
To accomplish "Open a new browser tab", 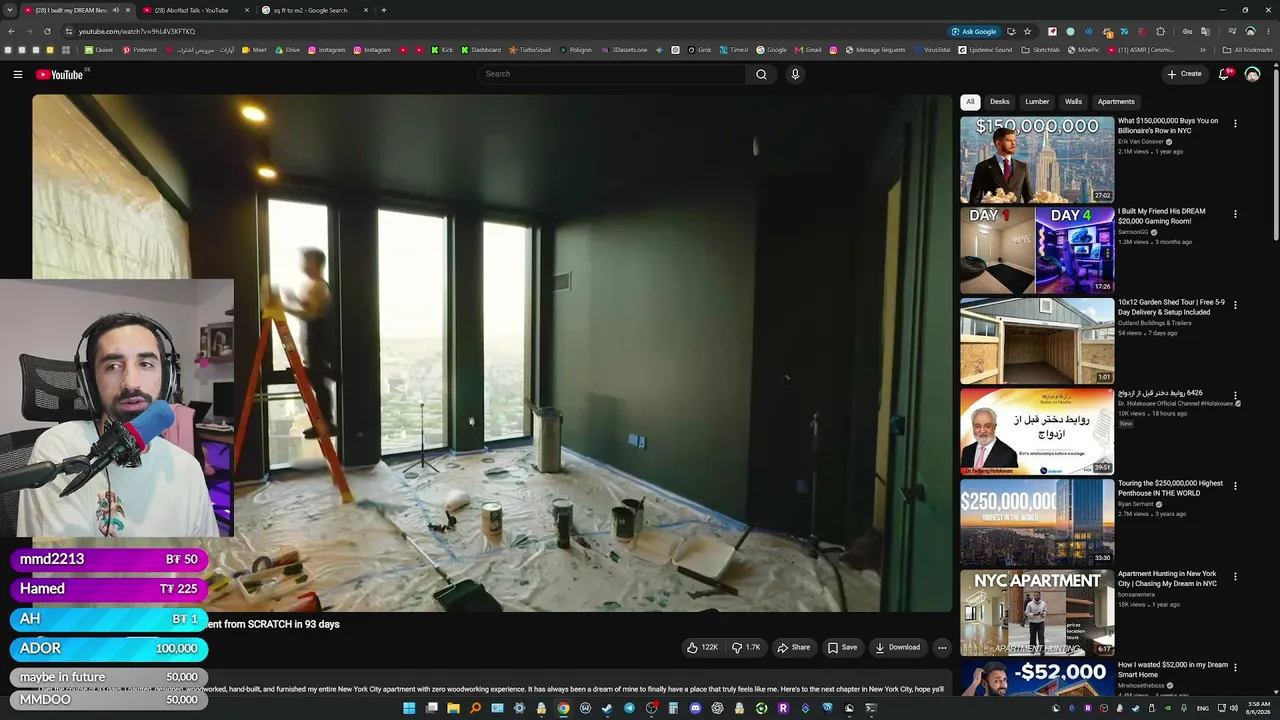I will click(384, 10).
